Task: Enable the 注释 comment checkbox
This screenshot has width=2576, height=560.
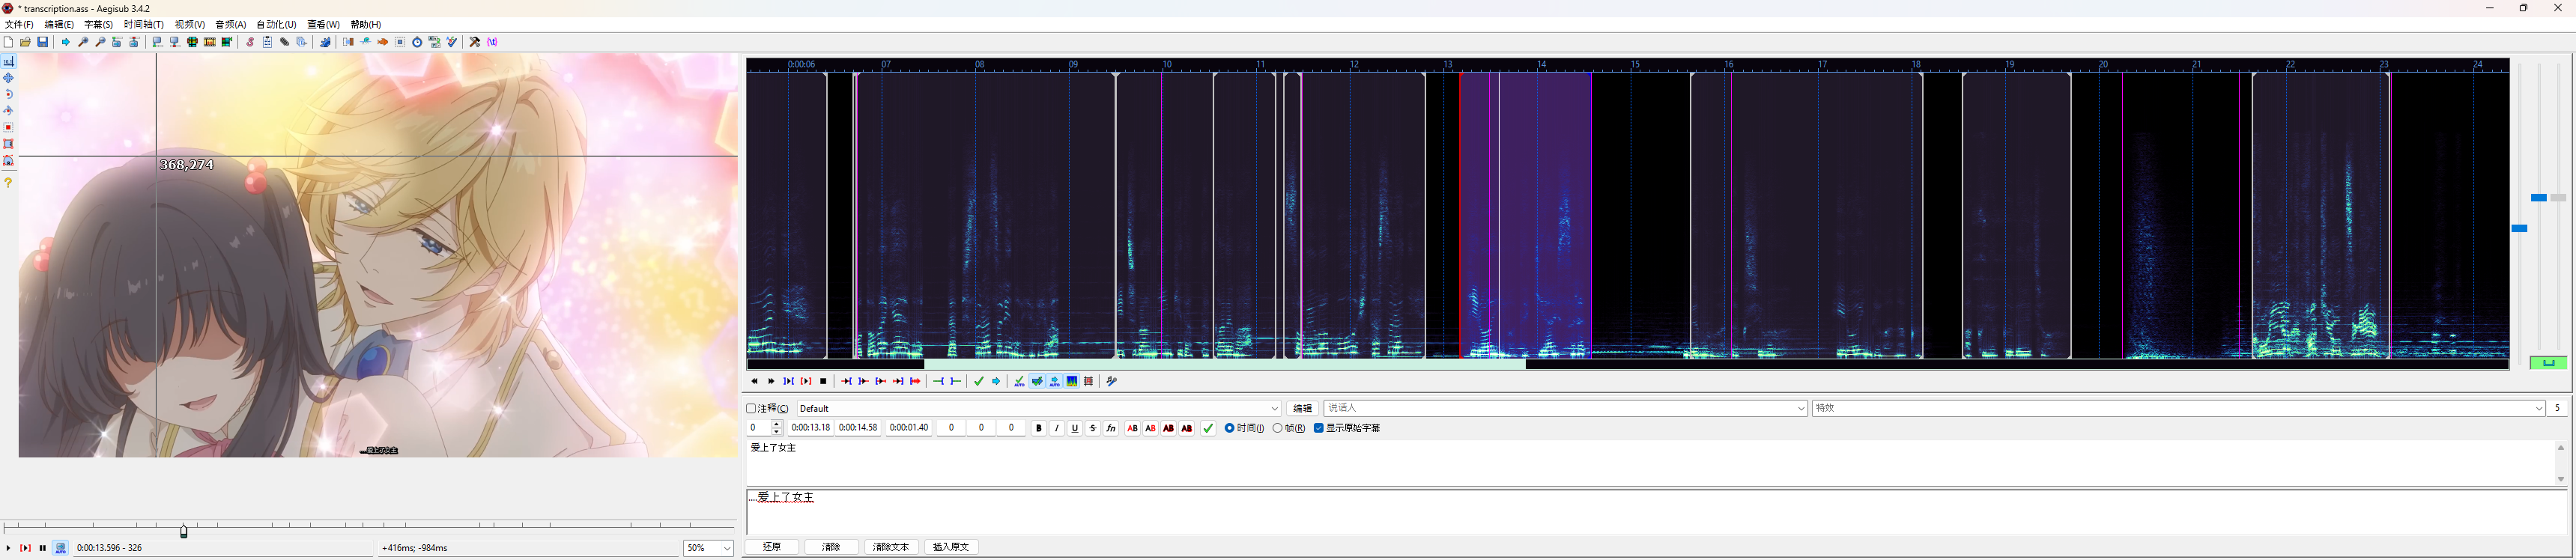Action: pos(752,408)
